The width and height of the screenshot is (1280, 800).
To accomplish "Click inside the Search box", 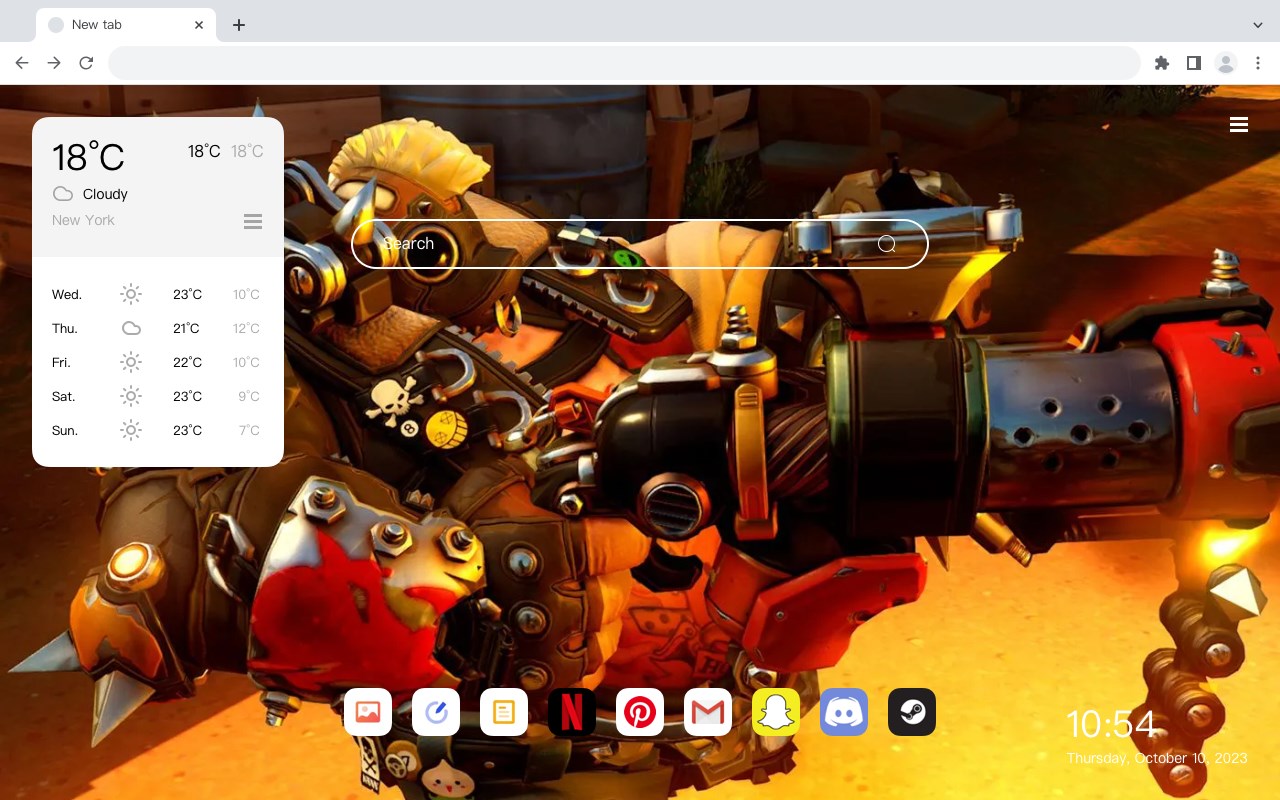I will [x=640, y=244].
